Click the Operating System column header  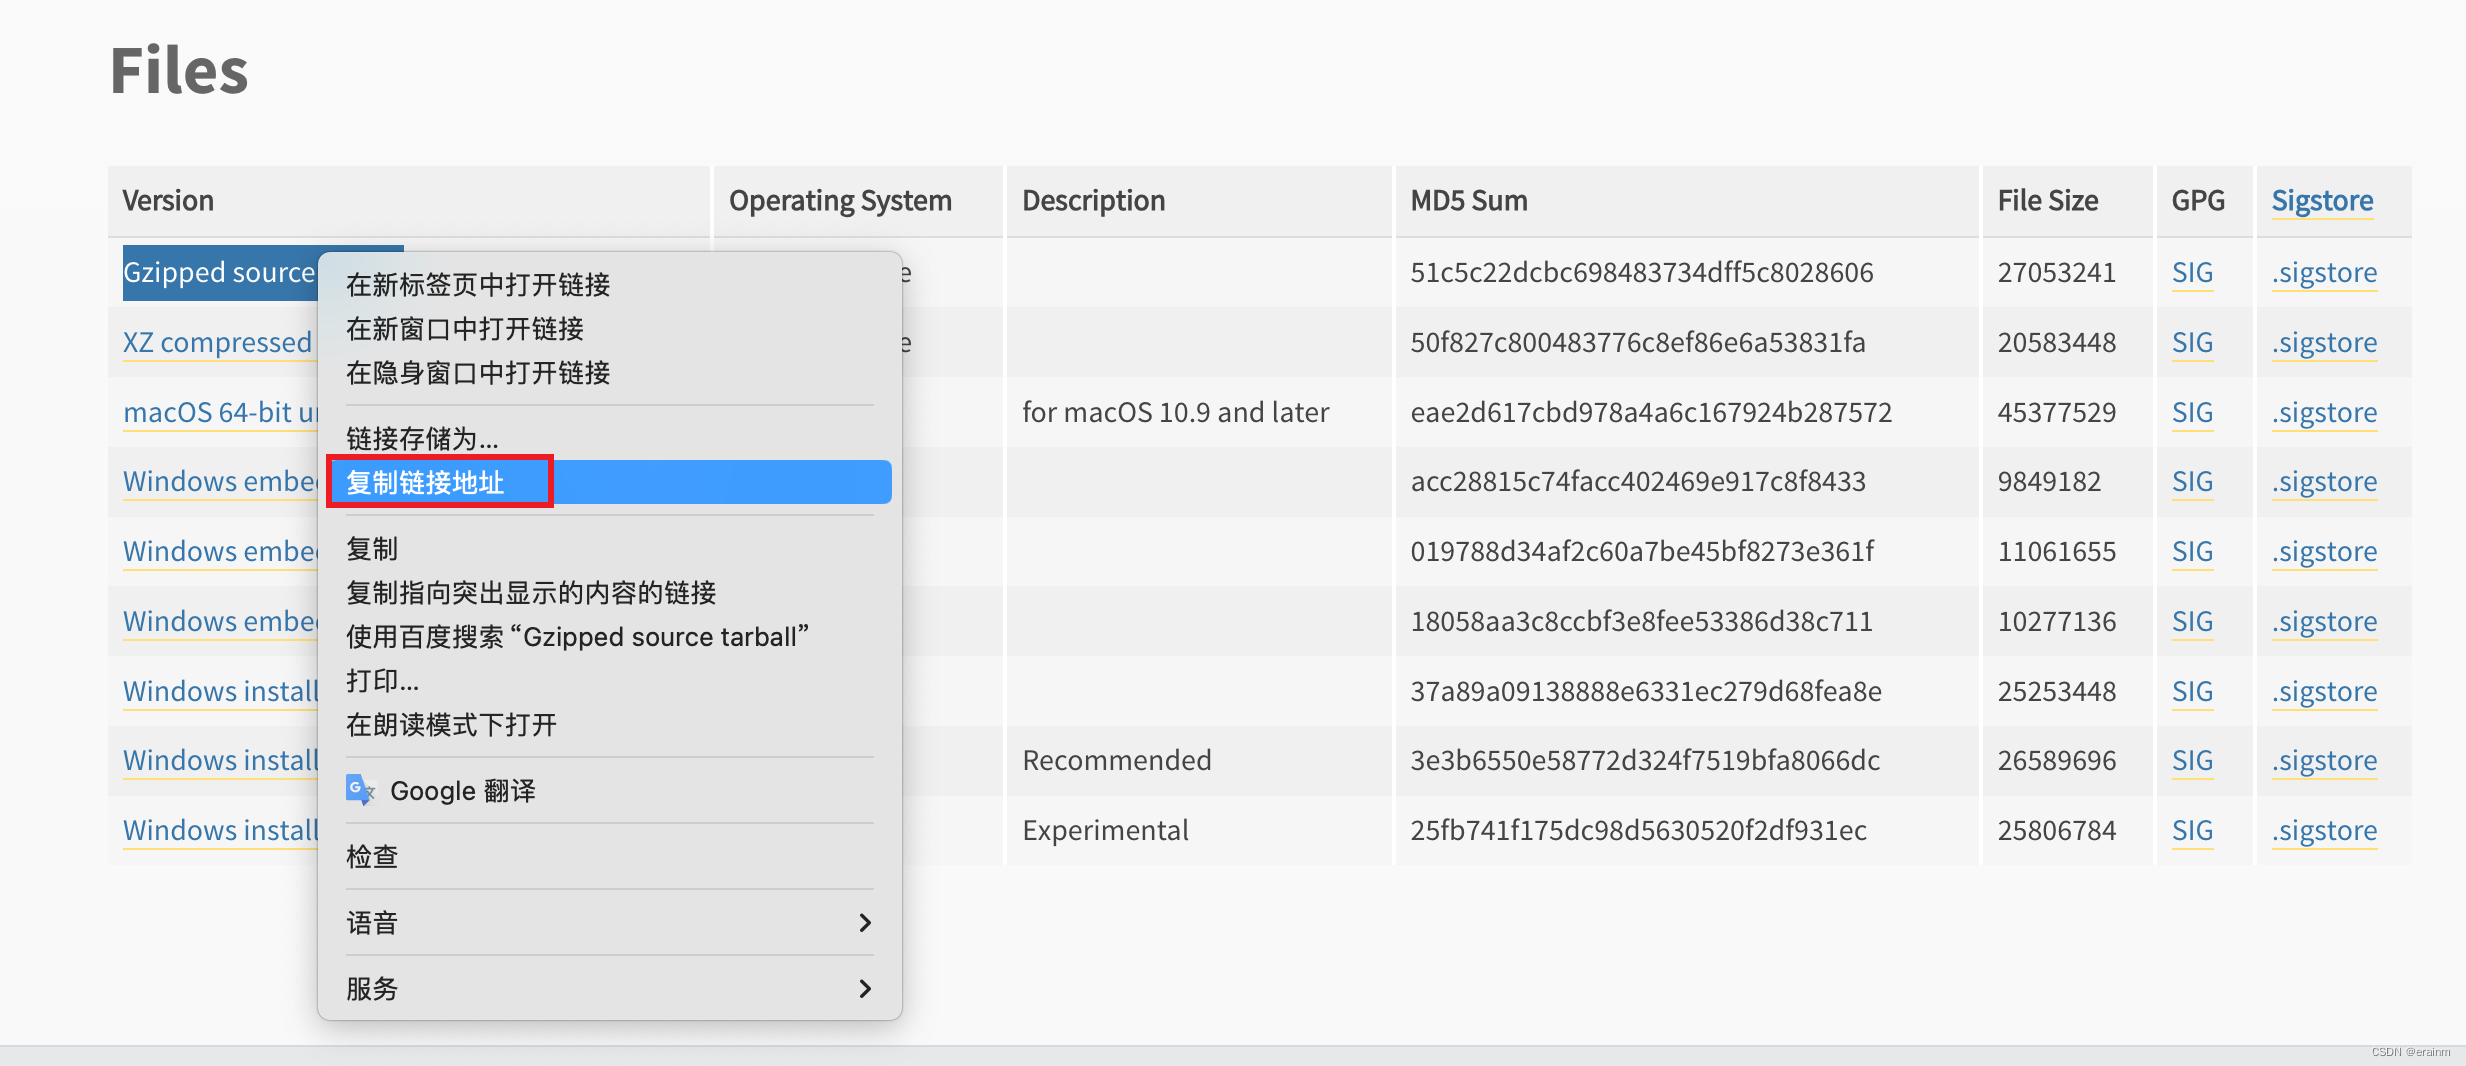coord(840,200)
